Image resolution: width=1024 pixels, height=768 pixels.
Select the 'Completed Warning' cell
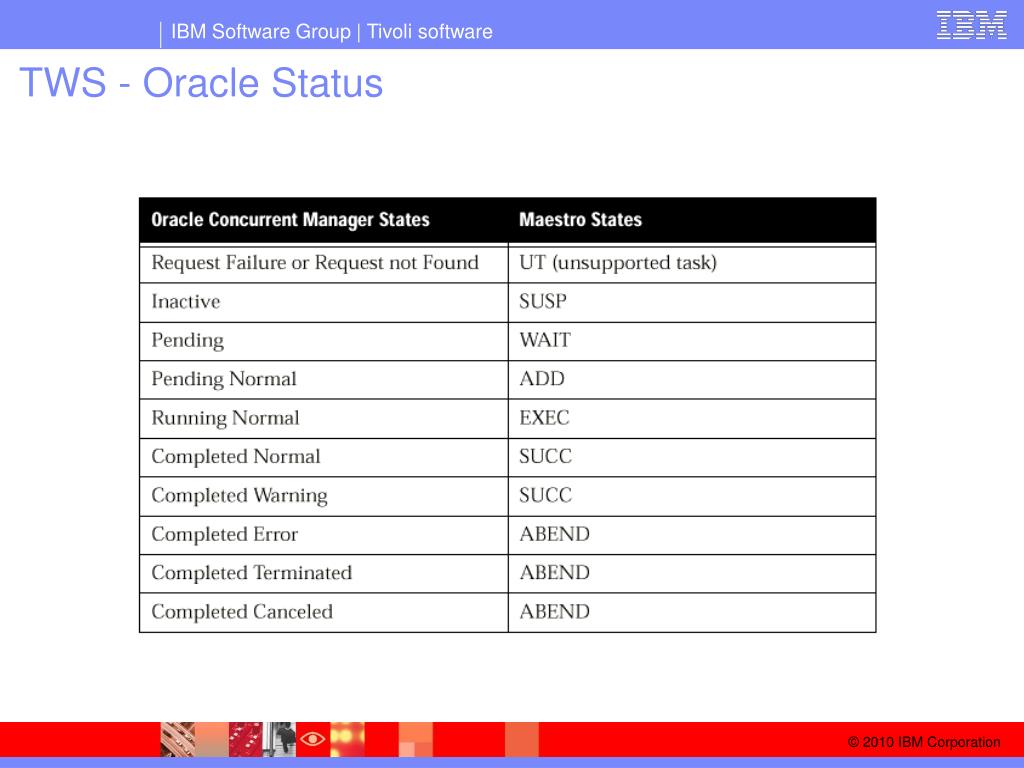pyautogui.click(x=324, y=496)
